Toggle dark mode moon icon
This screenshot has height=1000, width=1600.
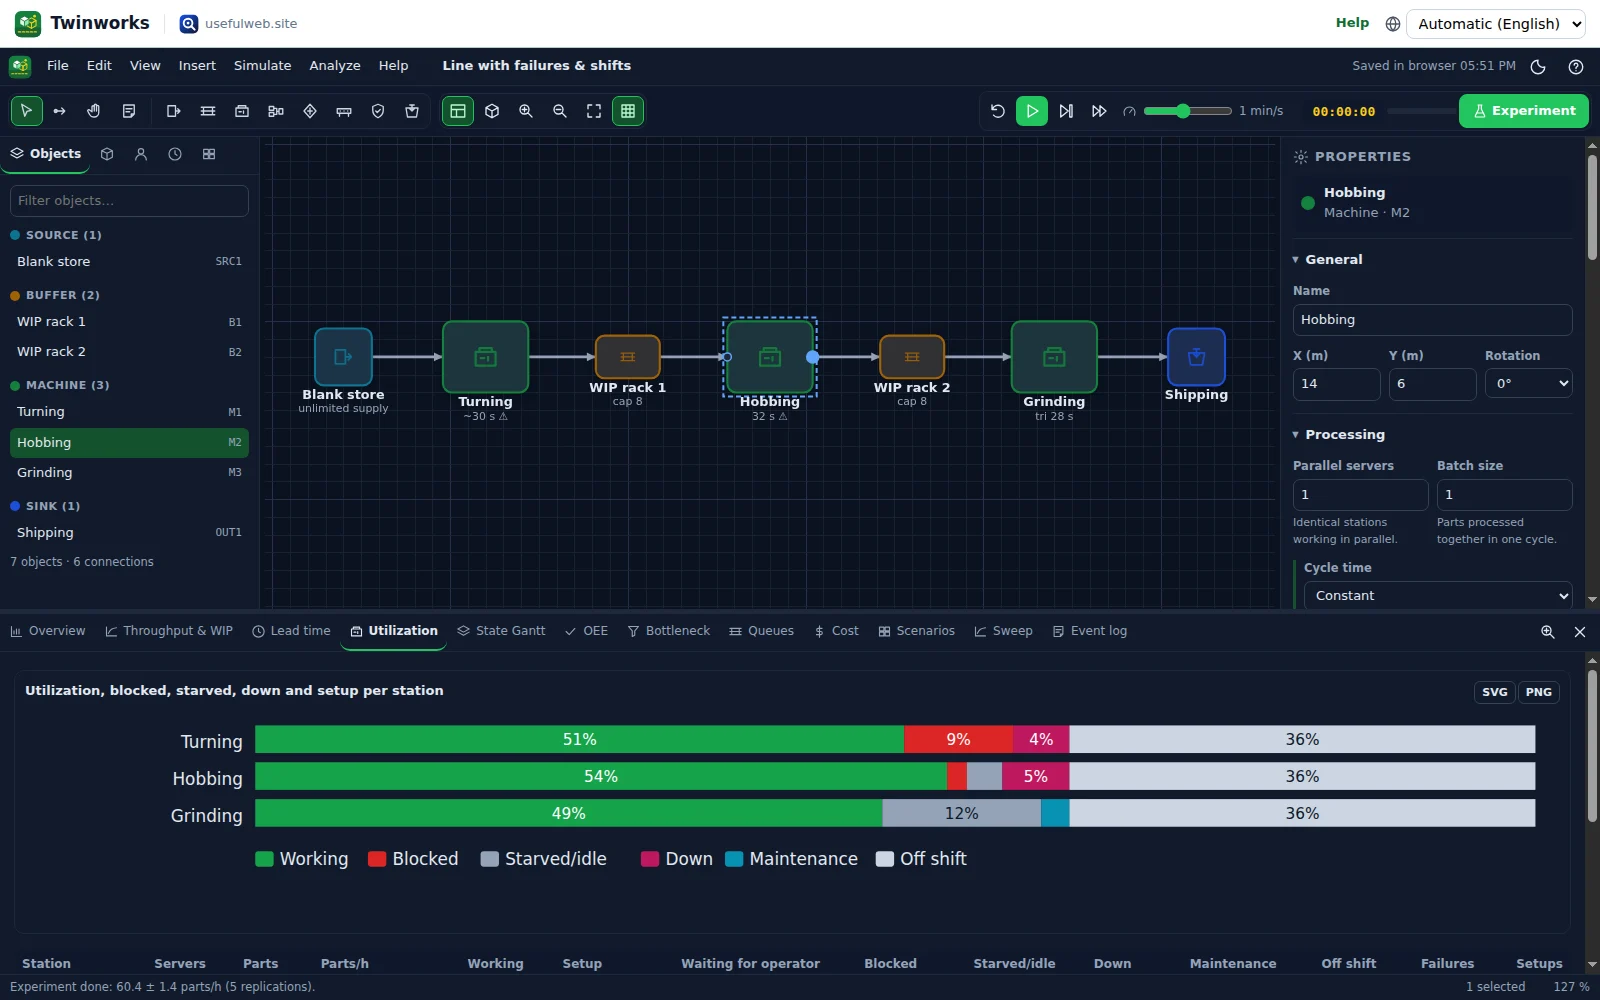tap(1538, 67)
